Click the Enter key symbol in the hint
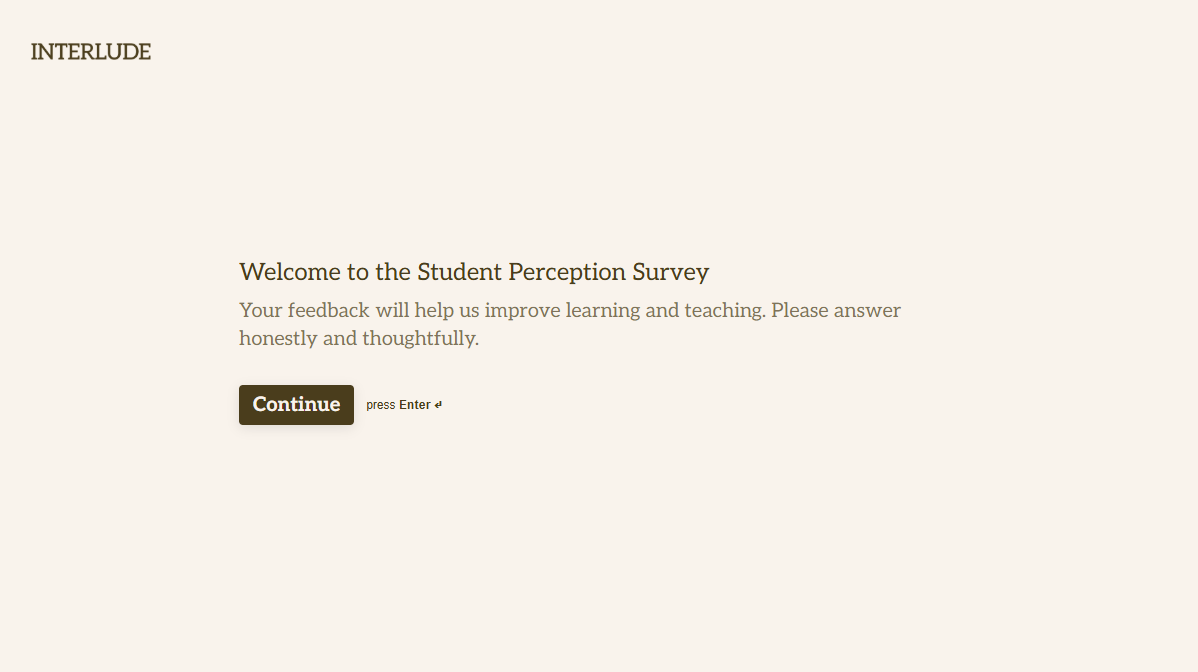Image resolution: width=1198 pixels, height=672 pixels. tap(439, 404)
